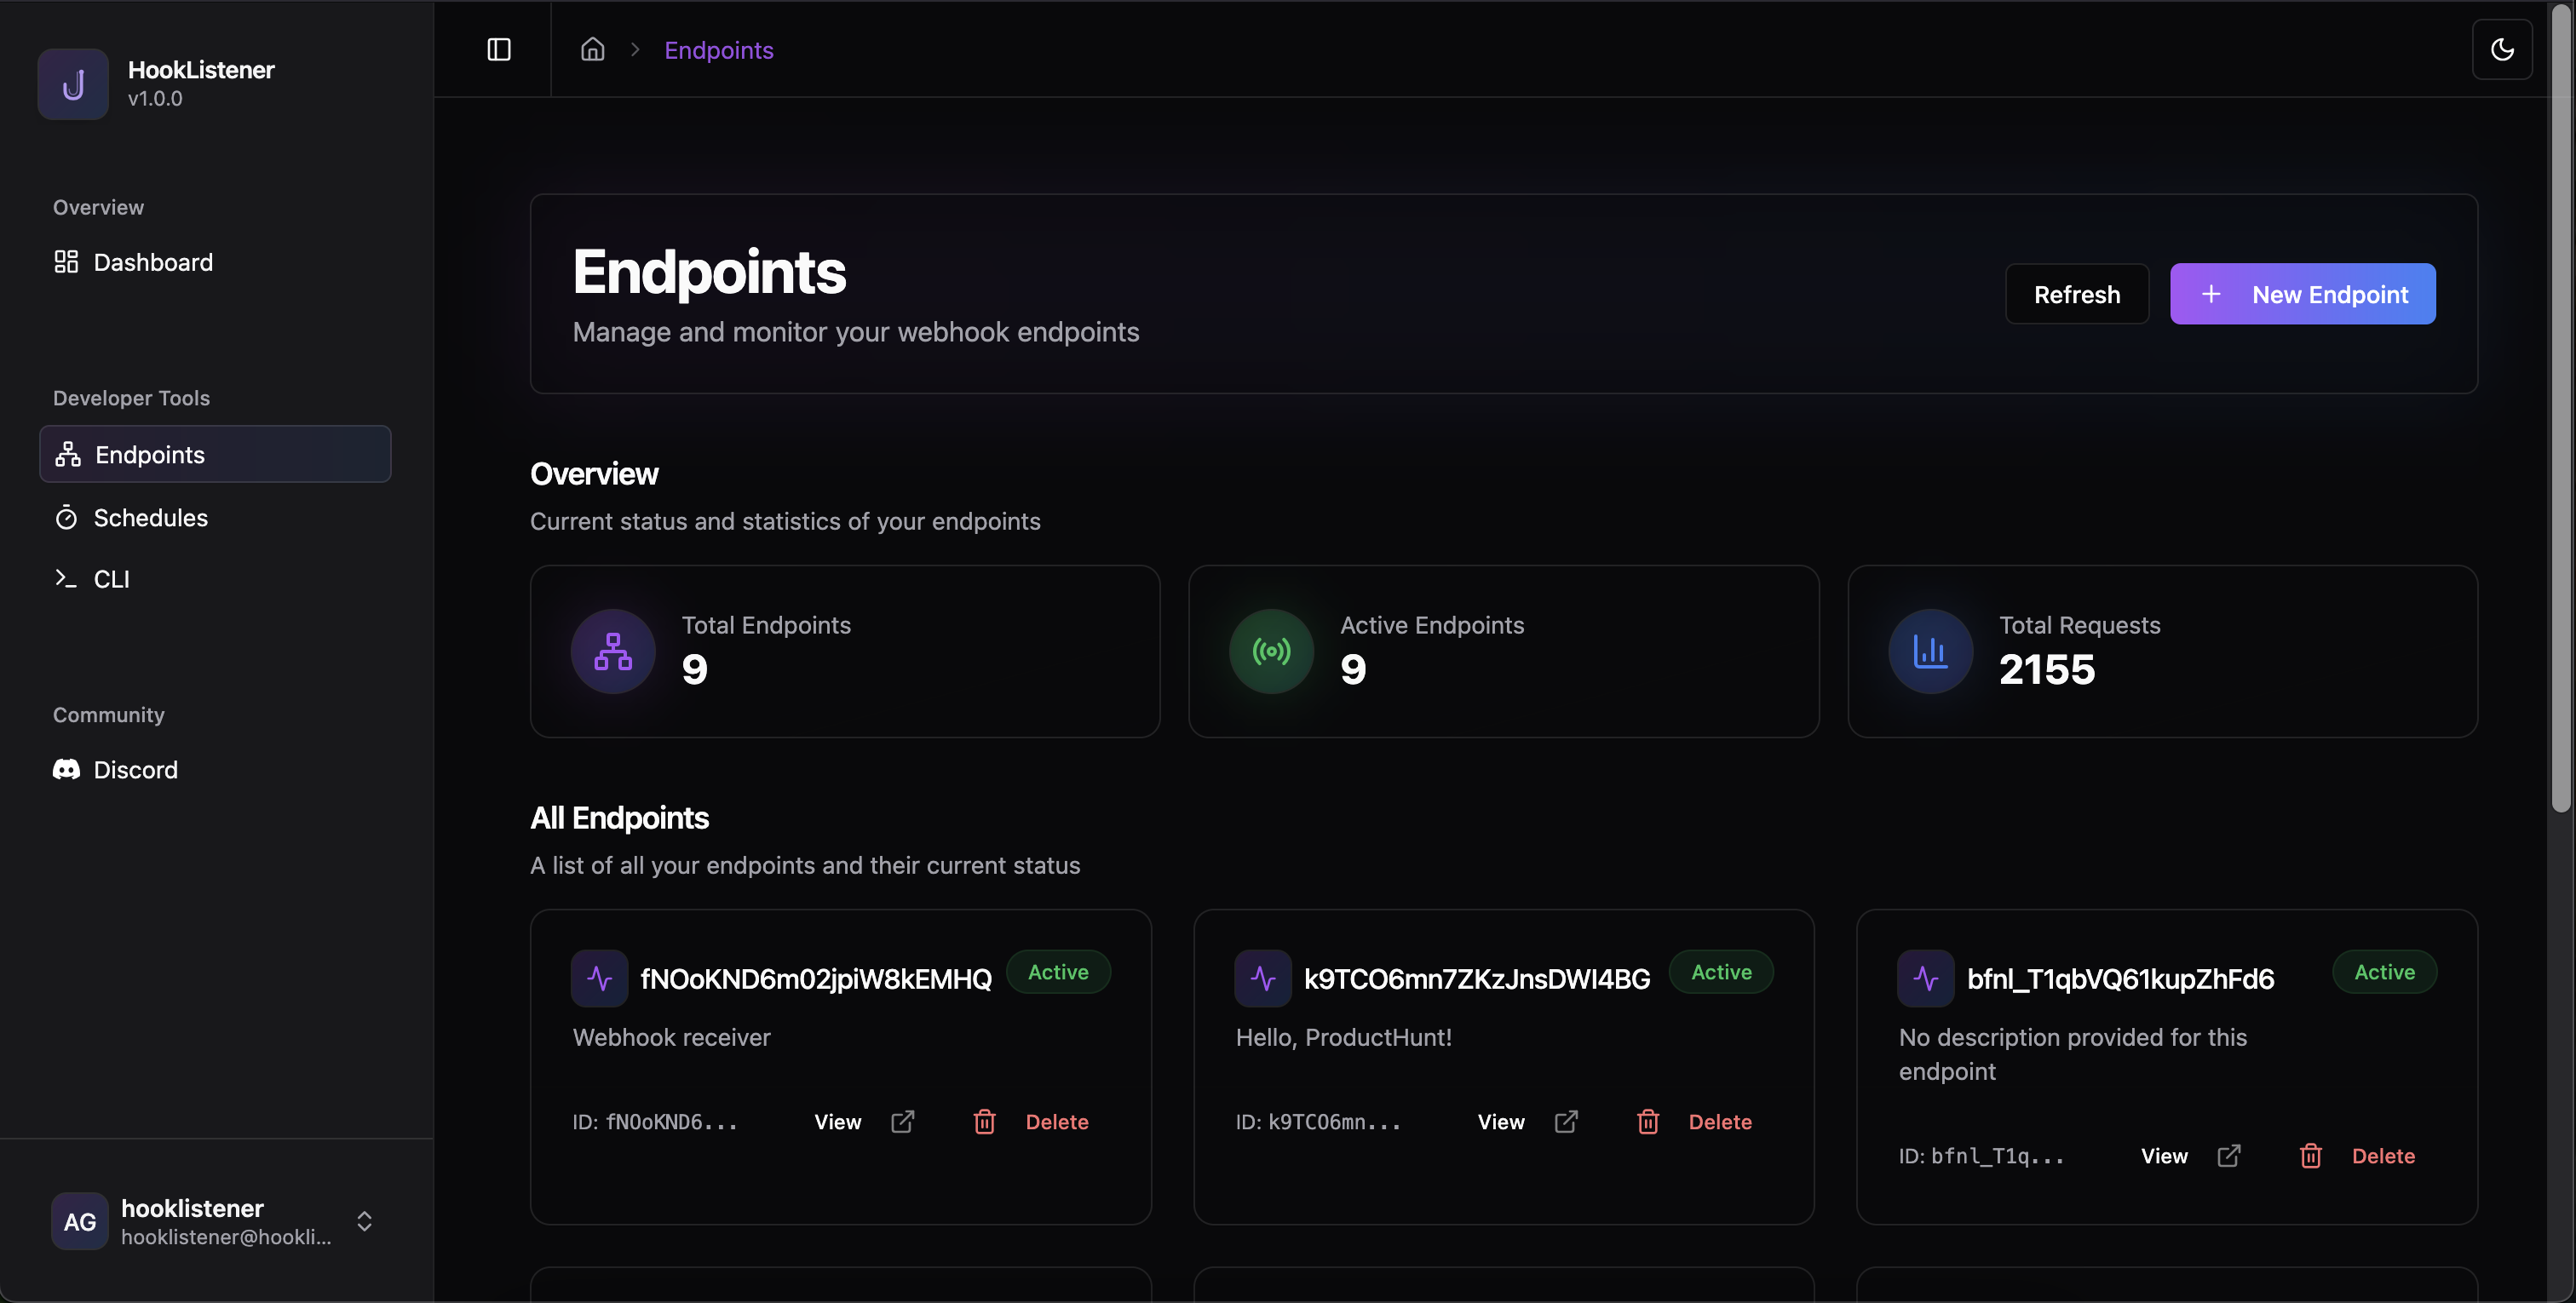Viewport: 2576px width, 1303px height.
Task: Click trash icon for fNOoKND6 endpoint
Action: [x=984, y=1122]
